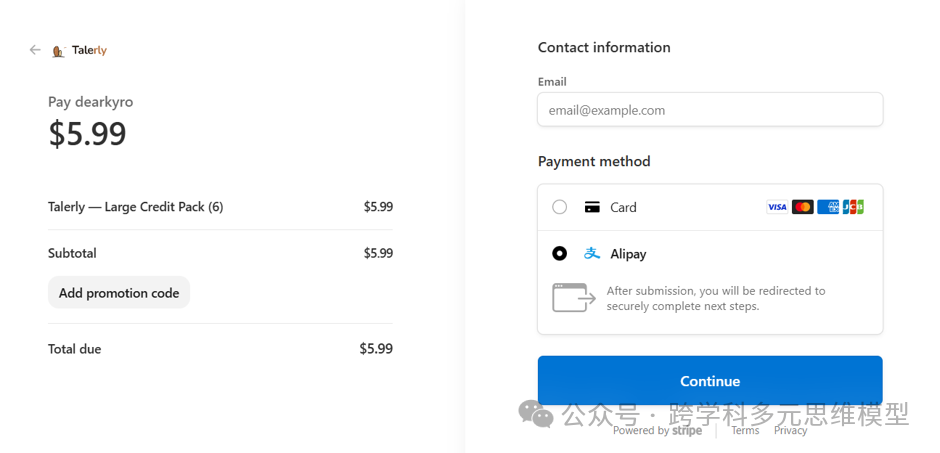The height and width of the screenshot is (453, 940).
Task: Click the Add promotion code button
Action: pyautogui.click(x=119, y=293)
